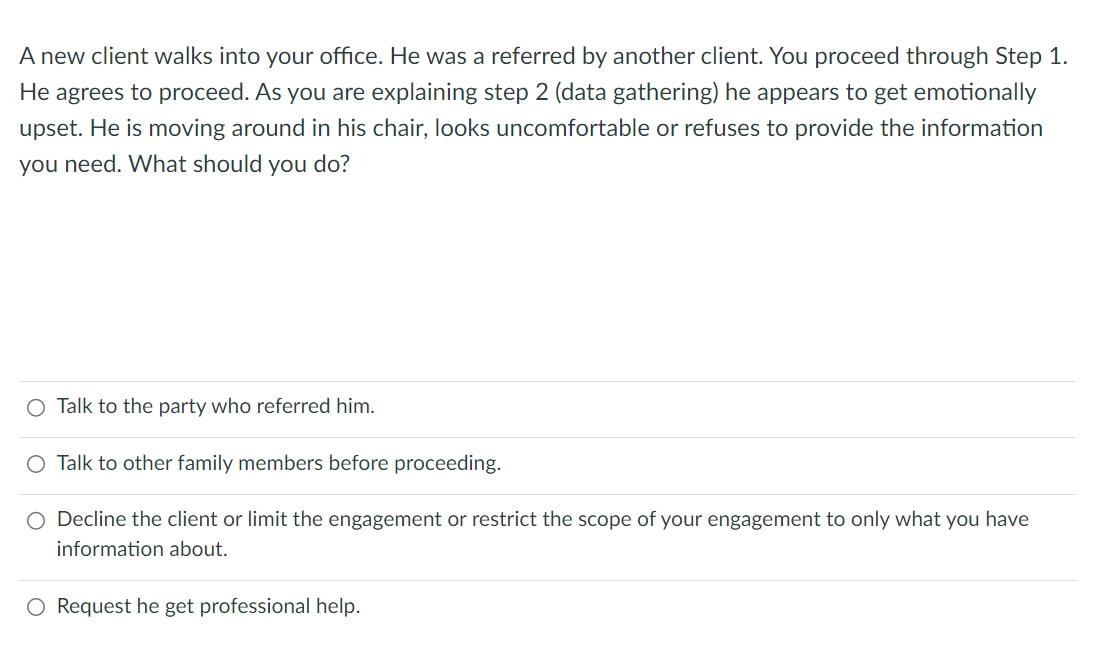Click the row containing the third answer choice
This screenshot has width=1098, height=660.
click(549, 533)
